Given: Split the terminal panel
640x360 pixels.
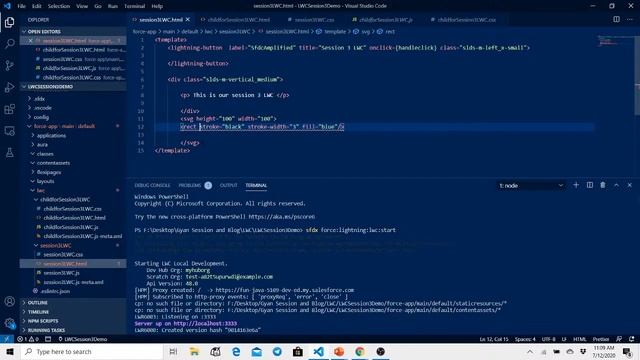Looking at the screenshot, I should 590,185.
